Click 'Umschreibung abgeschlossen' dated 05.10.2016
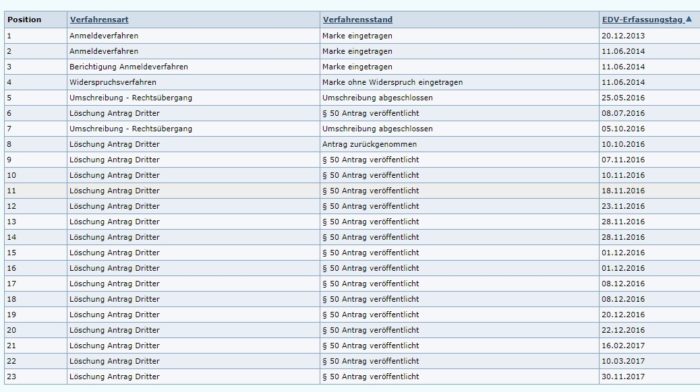The width and height of the screenshot is (700, 392). point(377,129)
